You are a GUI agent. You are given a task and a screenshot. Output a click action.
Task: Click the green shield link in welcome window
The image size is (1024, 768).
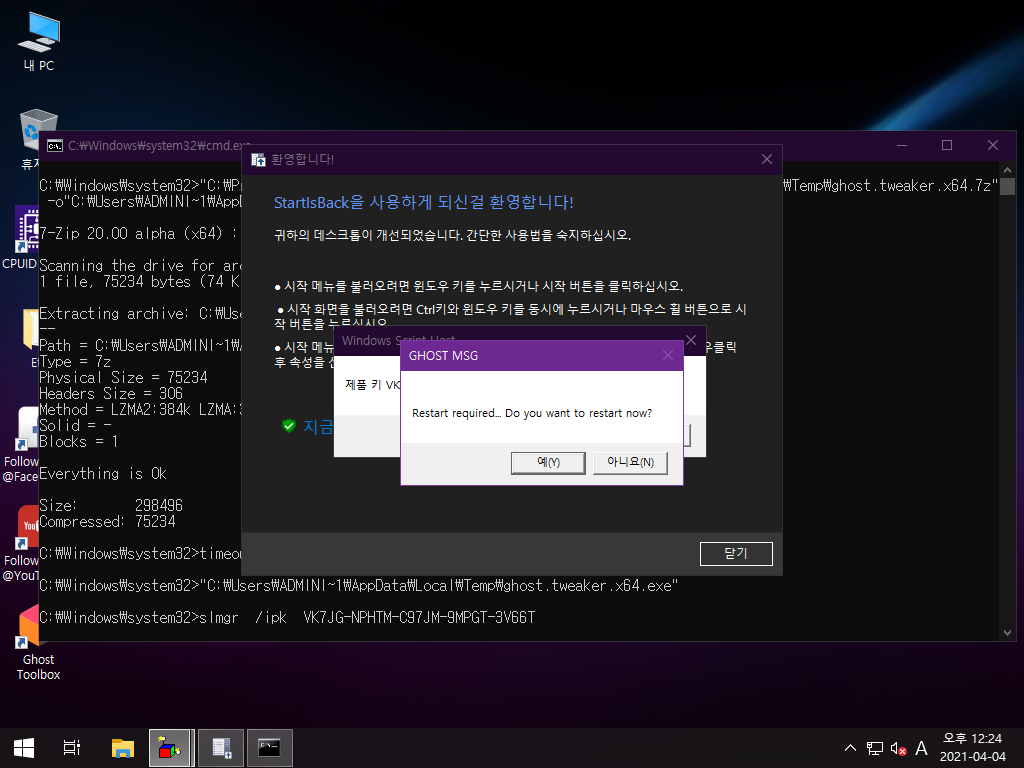tap(307, 426)
